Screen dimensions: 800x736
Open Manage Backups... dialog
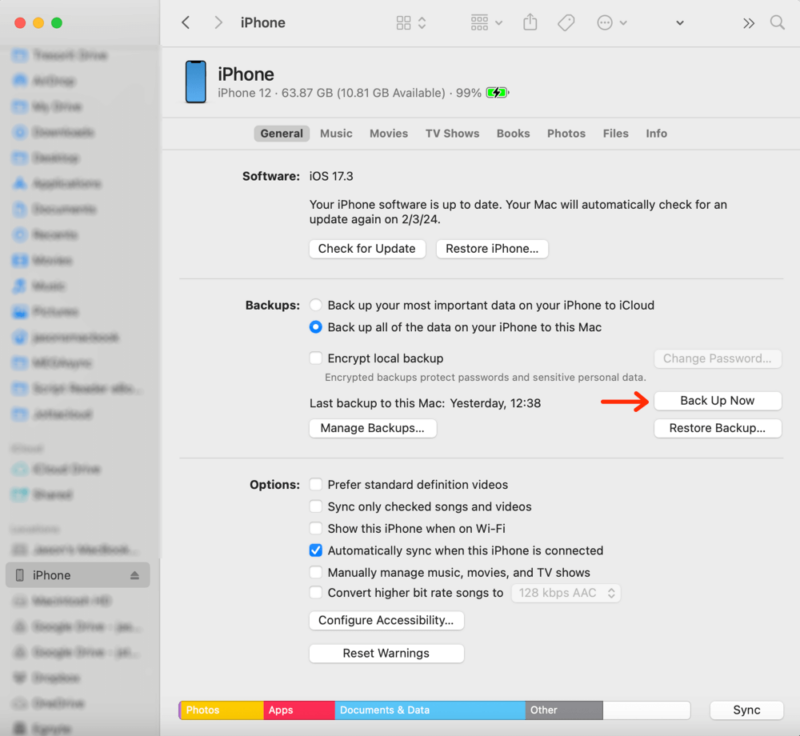(x=372, y=428)
